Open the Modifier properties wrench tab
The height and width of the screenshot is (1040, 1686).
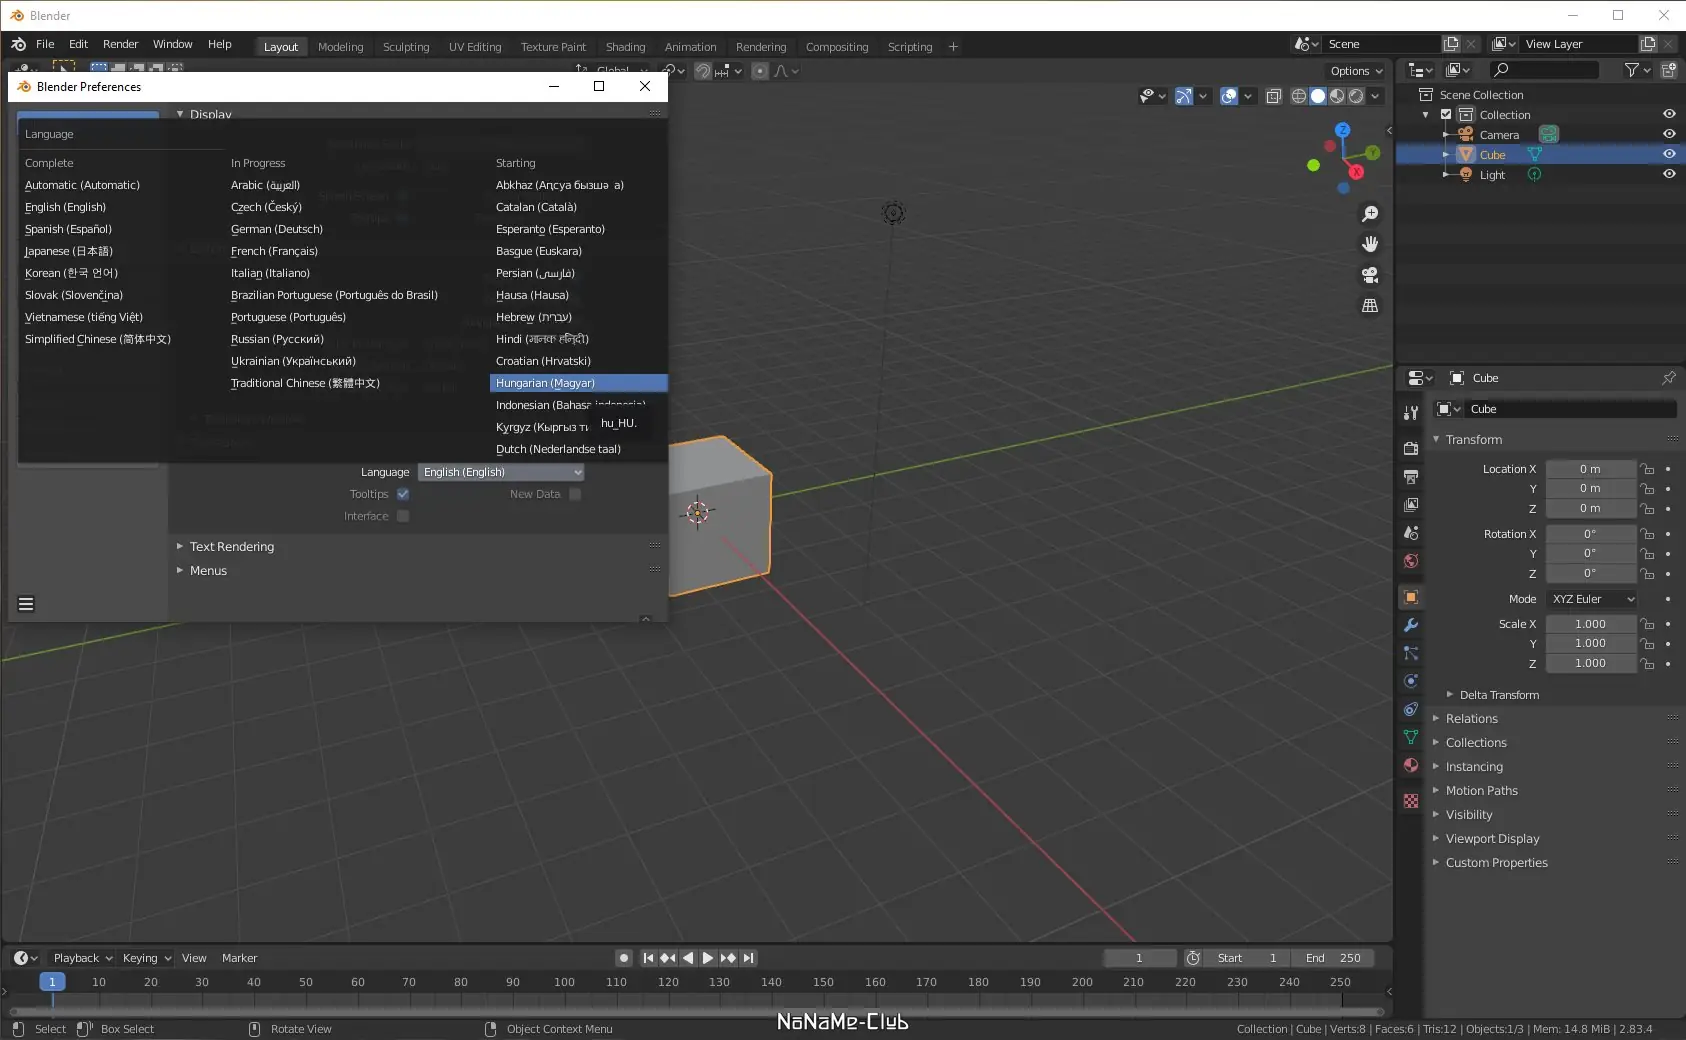[1411, 625]
